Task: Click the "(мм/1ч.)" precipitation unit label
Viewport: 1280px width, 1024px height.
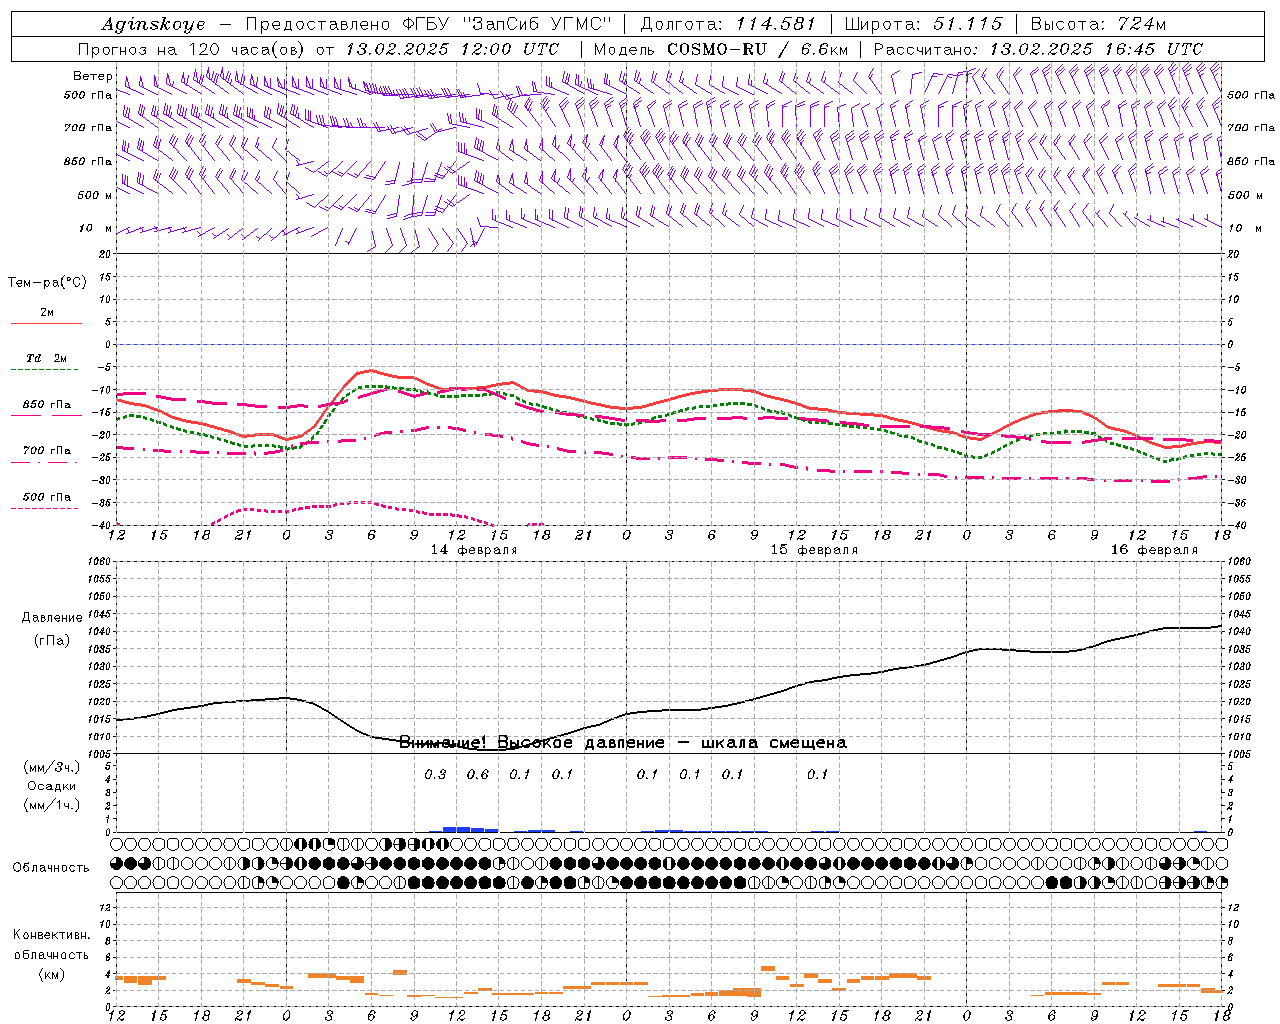Action: [51, 805]
